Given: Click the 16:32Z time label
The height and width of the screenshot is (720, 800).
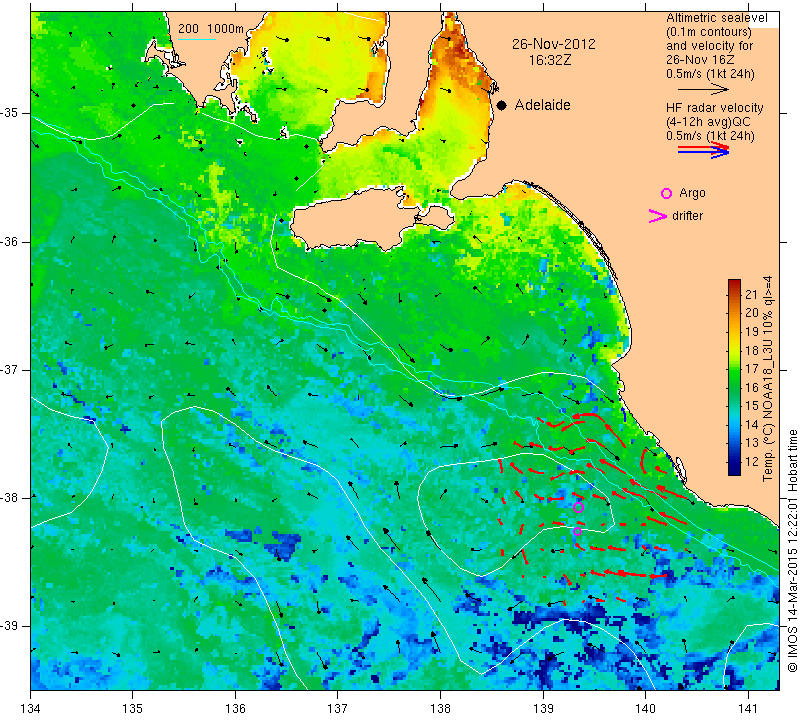Looking at the screenshot, I should coord(549,60).
